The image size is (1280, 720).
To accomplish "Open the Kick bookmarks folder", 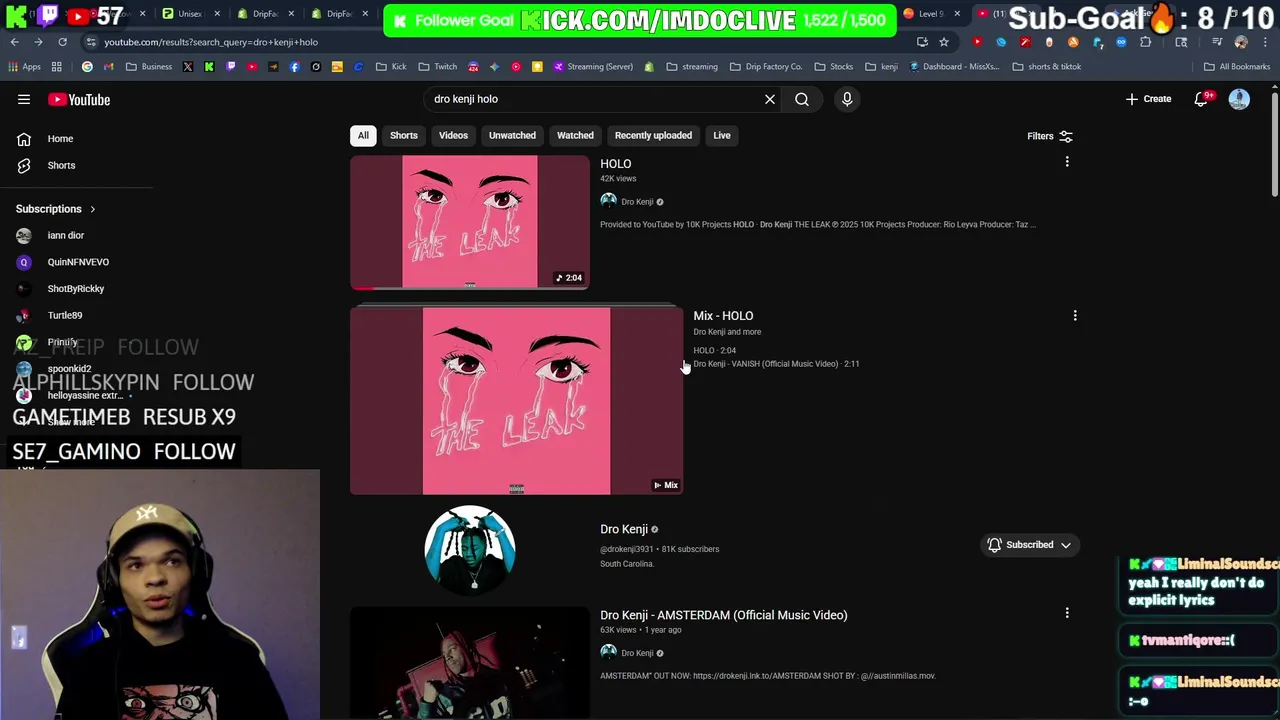I will (x=391, y=67).
